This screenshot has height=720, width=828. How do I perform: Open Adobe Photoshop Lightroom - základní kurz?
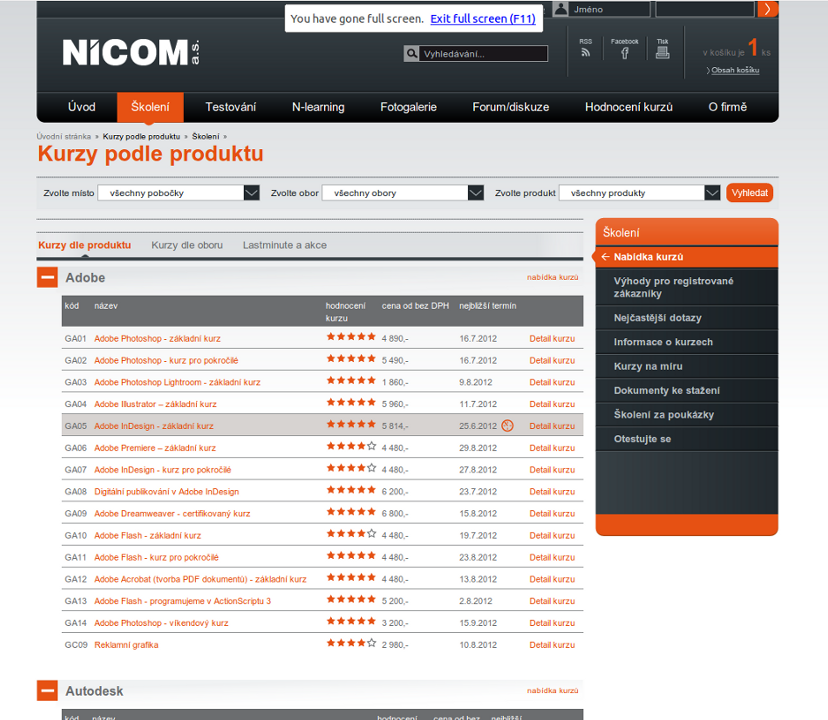tap(177, 382)
